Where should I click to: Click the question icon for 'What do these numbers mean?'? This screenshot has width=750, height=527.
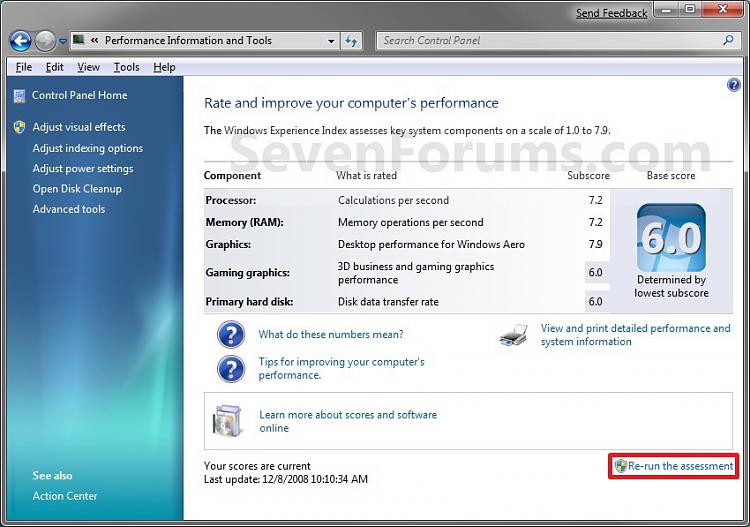[231, 335]
